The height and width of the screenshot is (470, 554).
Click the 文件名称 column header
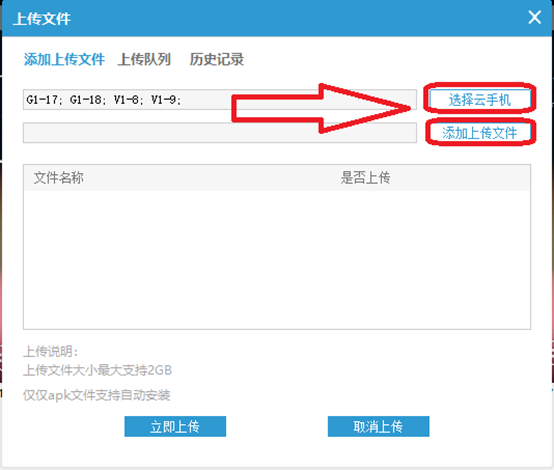[x=59, y=177]
